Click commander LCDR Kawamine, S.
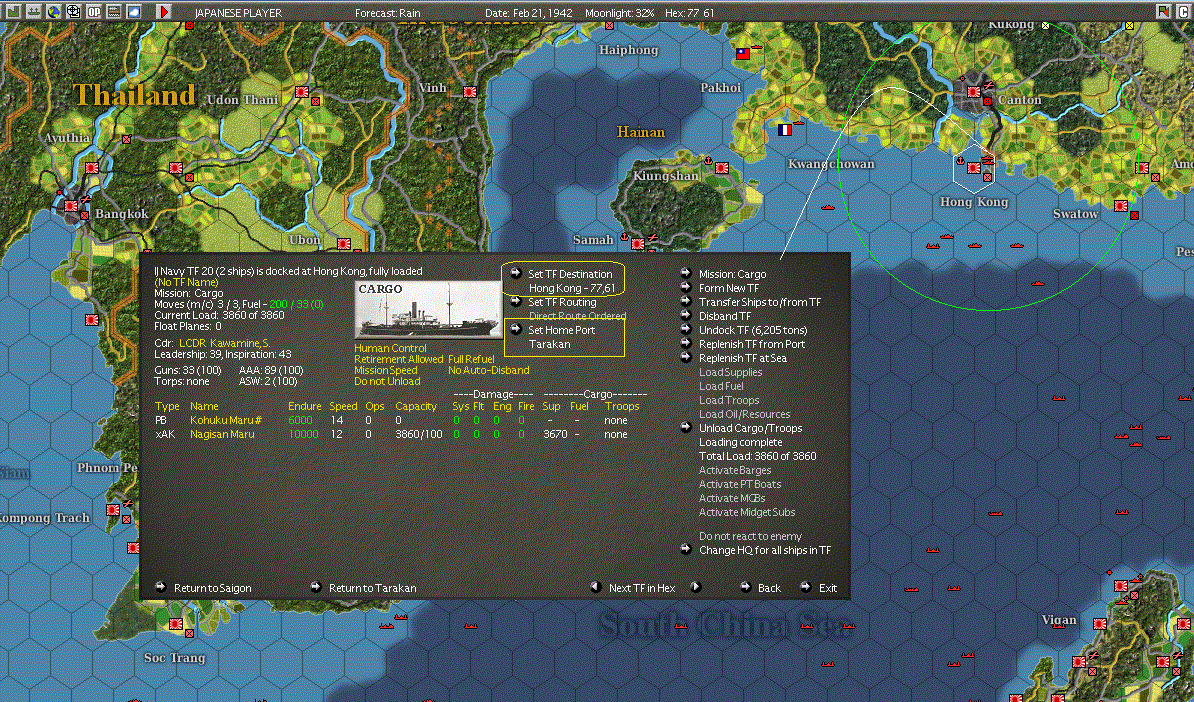This screenshot has height=702, width=1194. click(224, 343)
